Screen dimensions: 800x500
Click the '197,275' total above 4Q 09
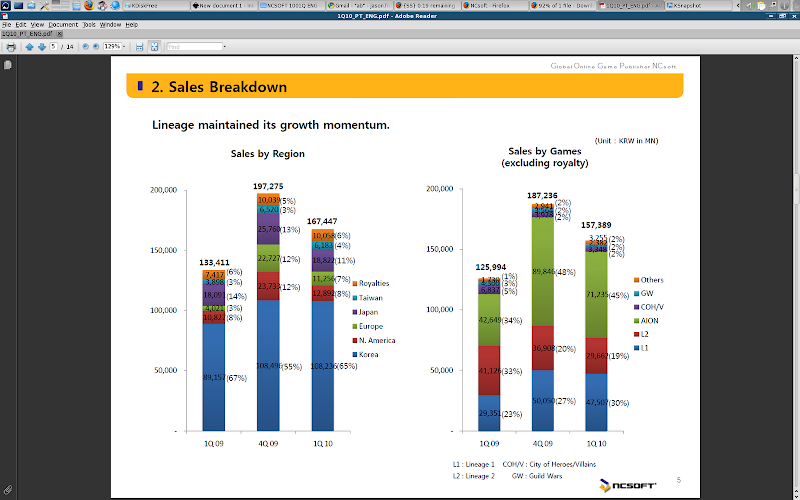[x=268, y=187]
